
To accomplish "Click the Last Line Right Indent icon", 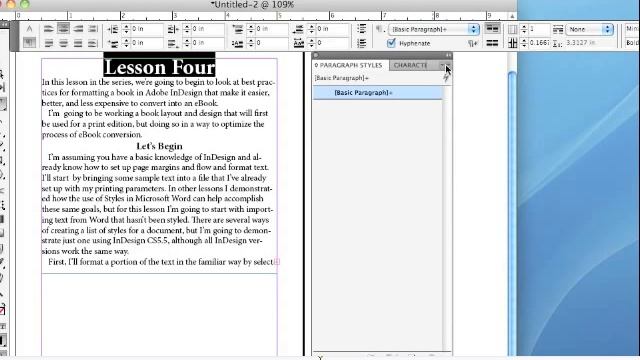I will pyautogui.click(x=173, y=43).
